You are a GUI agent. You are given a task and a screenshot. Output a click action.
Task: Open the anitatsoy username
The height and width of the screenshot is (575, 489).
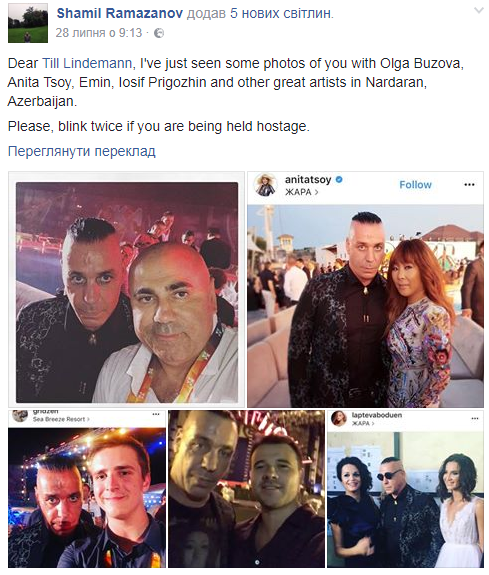pyautogui.click(x=308, y=180)
